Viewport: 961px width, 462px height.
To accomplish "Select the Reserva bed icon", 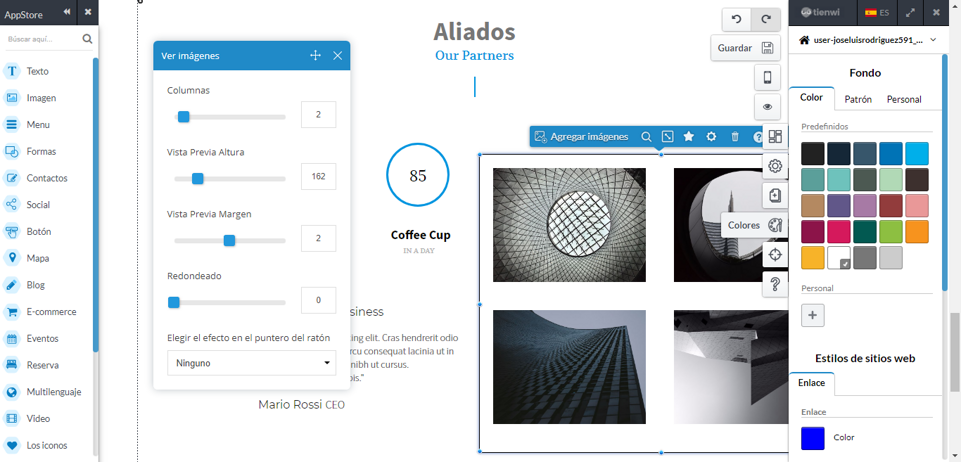I will click(12, 365).
